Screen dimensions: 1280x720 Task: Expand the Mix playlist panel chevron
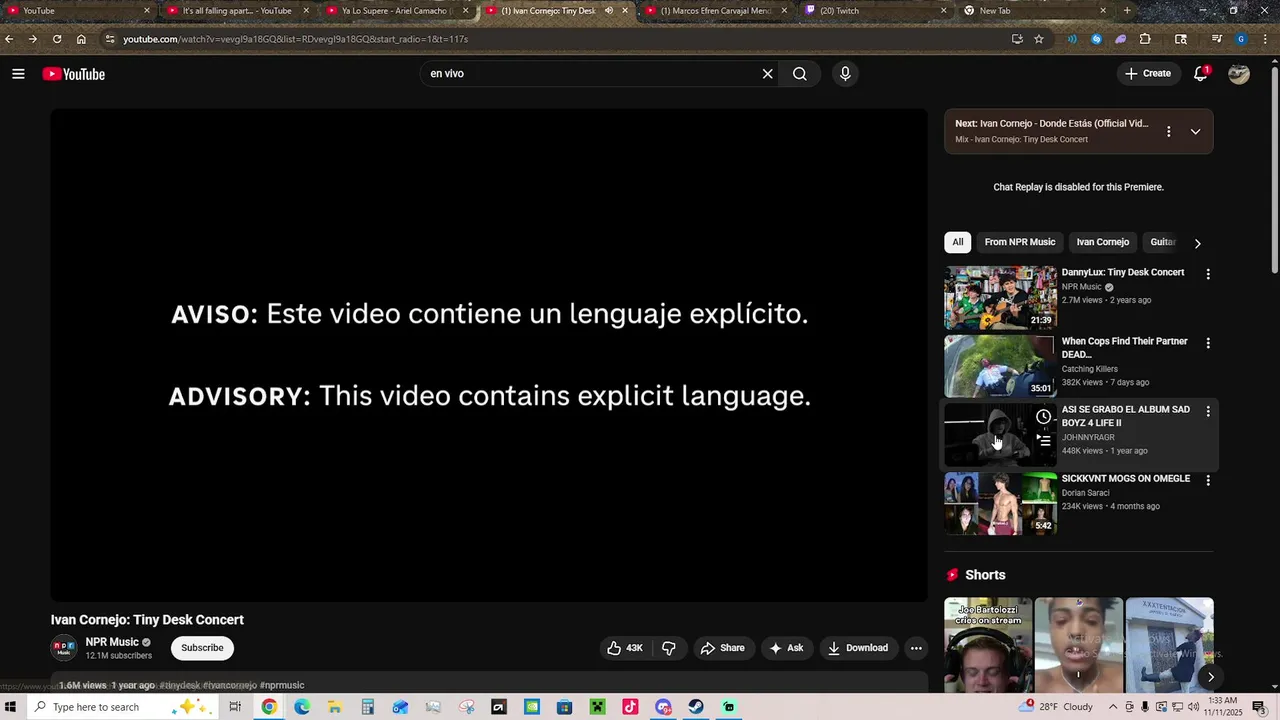click(1195, 132)
